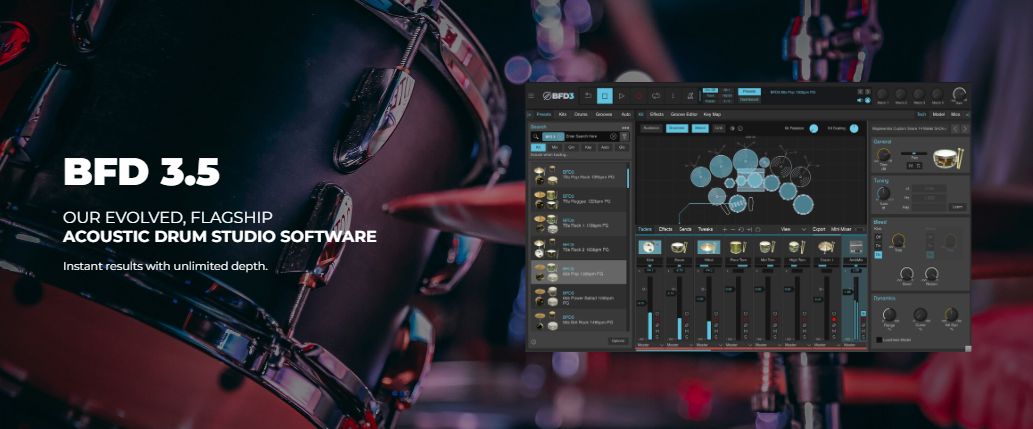
Task: Switch to the Grooves browser tab
Action: click(x=604, y=114)
